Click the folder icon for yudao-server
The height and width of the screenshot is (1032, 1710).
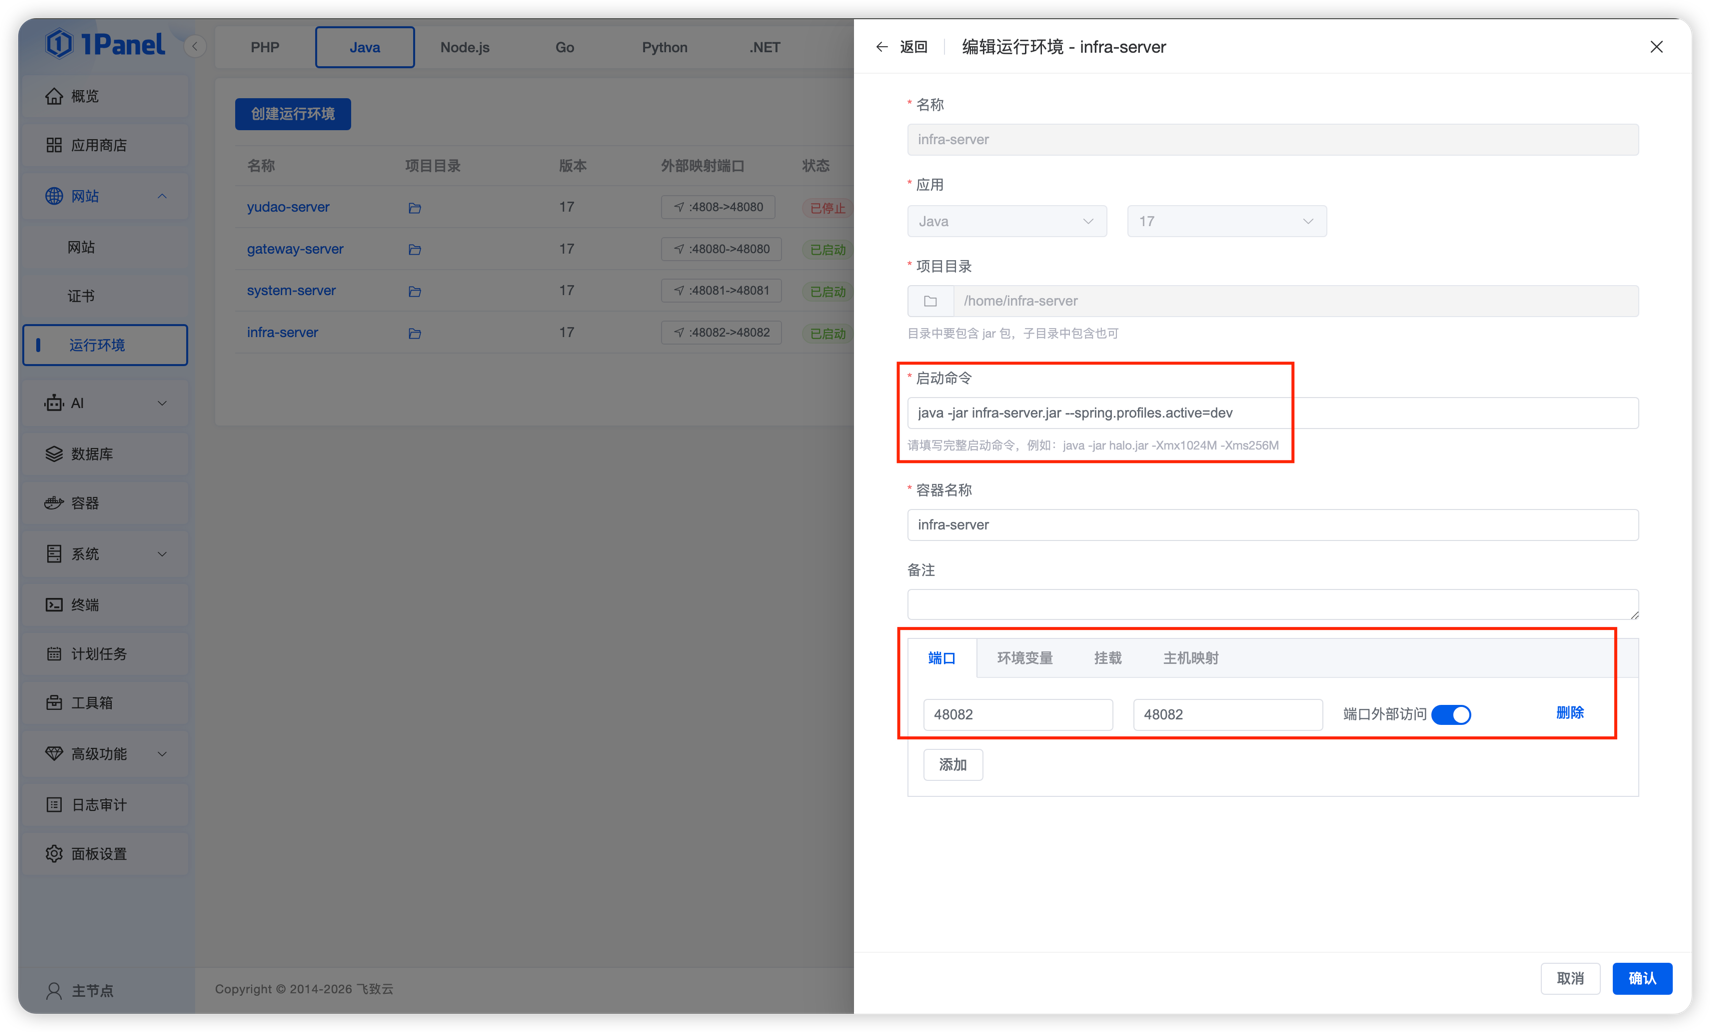pyautogui.click(x=414, y=208)
